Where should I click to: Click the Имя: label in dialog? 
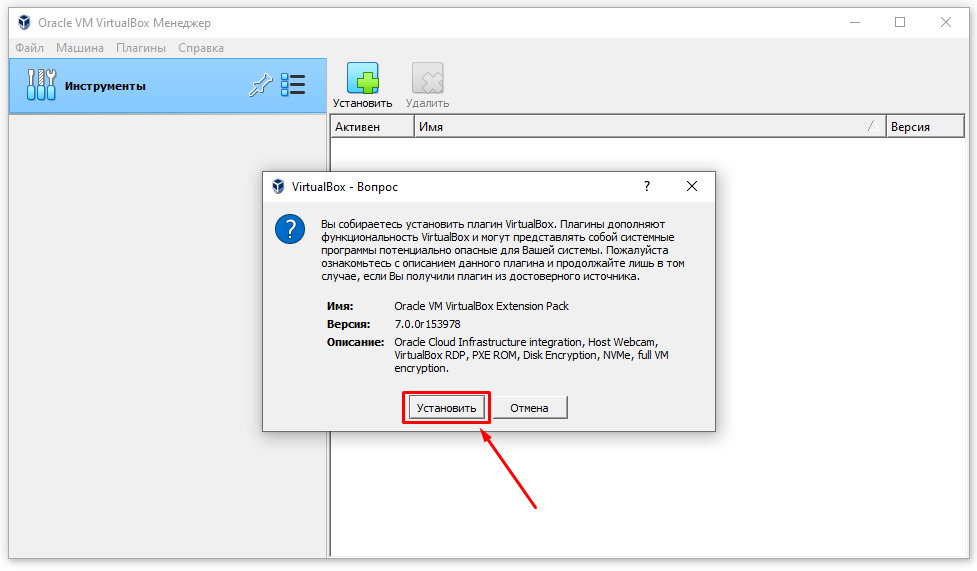(x=340, y=306)
